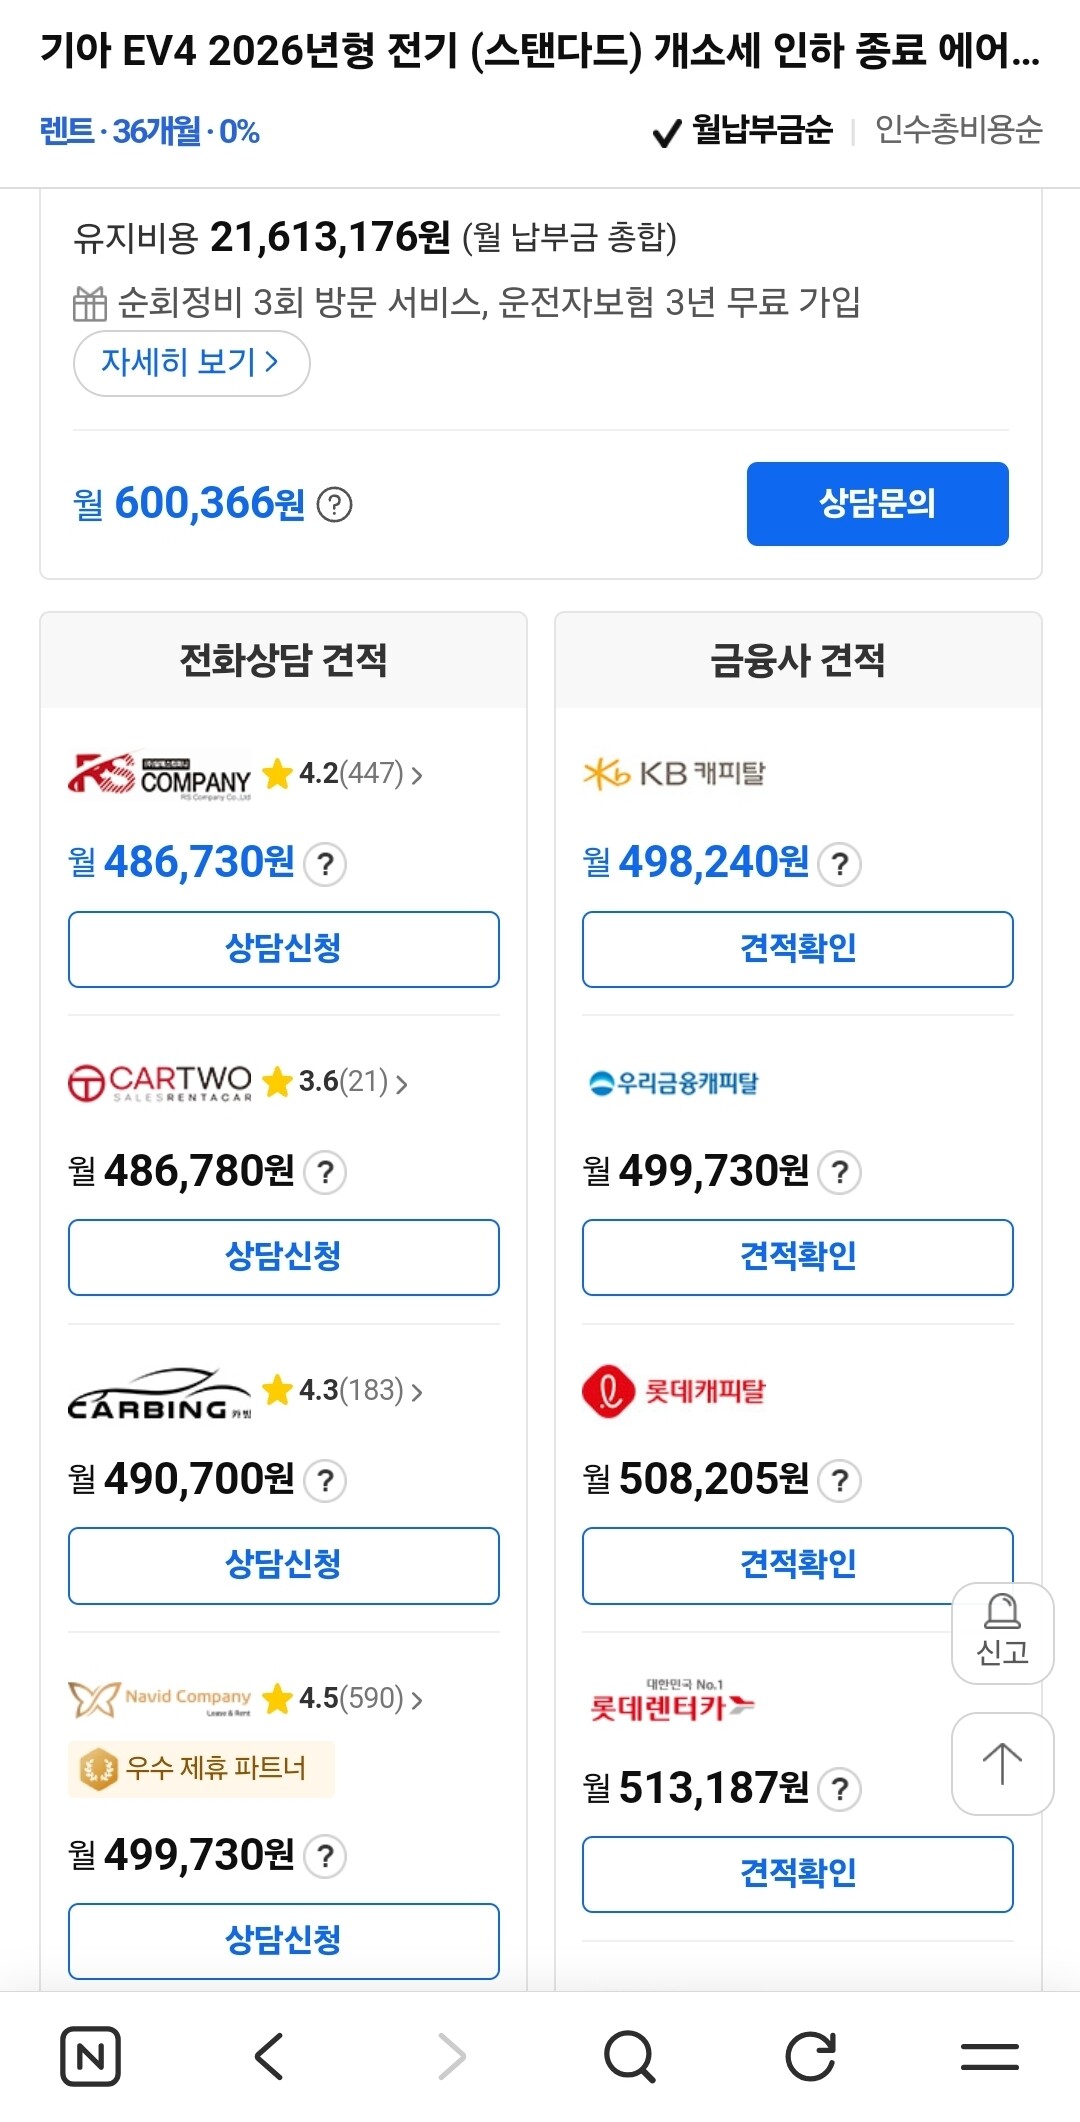This screenshot has height=2122, width=1080.
Task: Switch sorting to 인수총비용순
Action: coord(959,130)
